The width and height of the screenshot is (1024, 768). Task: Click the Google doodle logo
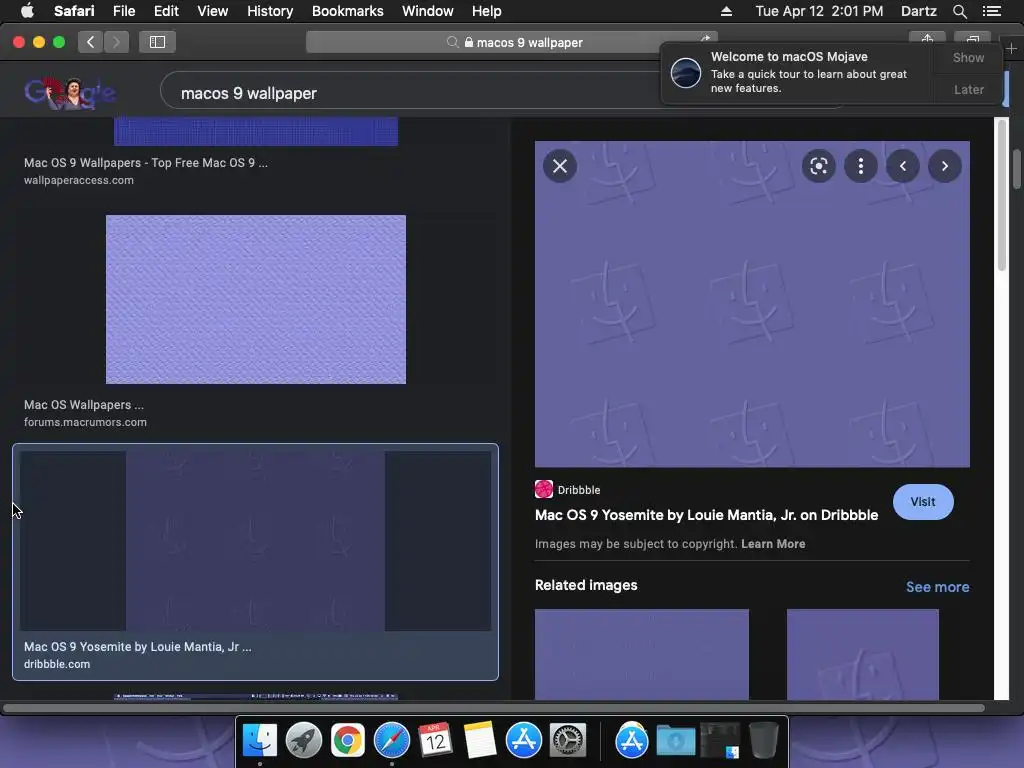70,93
